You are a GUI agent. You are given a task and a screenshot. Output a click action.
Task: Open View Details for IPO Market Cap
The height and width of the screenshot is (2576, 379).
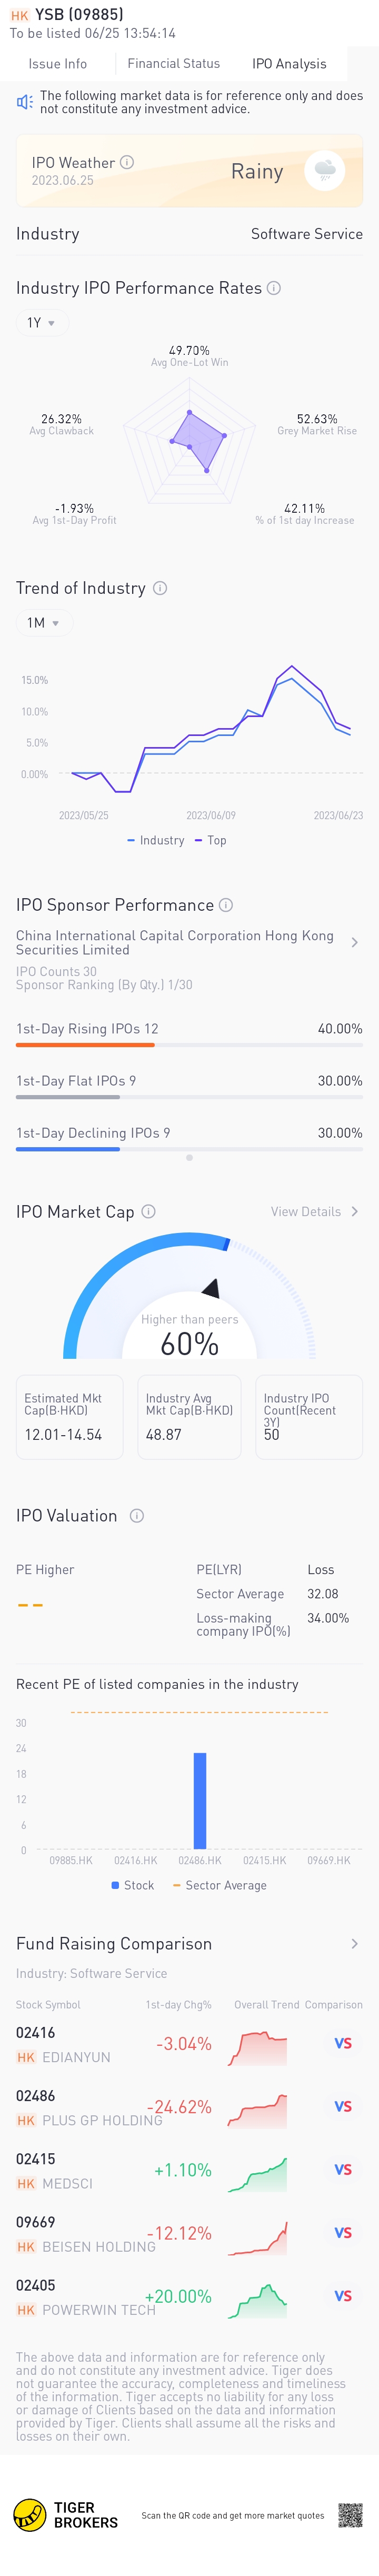pos(314,1211)
